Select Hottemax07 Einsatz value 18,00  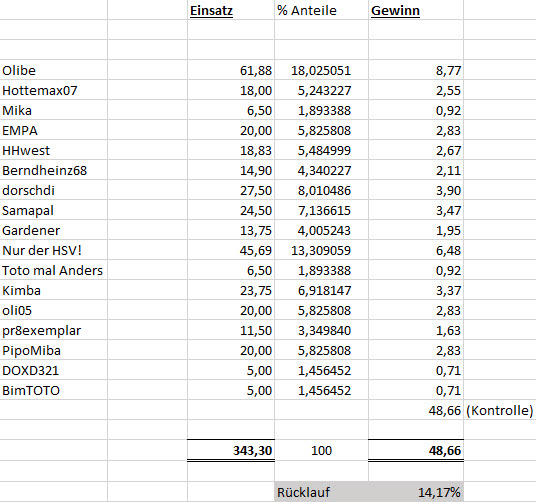(x=231, y=90)
